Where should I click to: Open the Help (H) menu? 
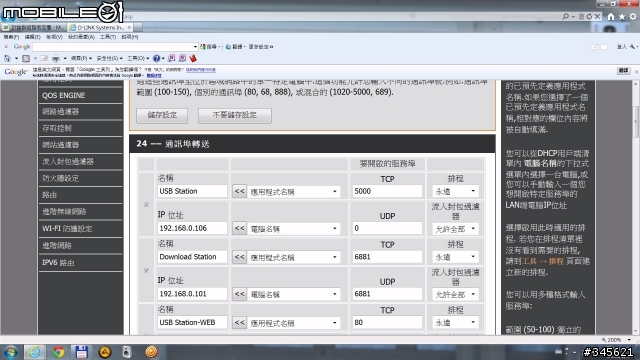129,37
